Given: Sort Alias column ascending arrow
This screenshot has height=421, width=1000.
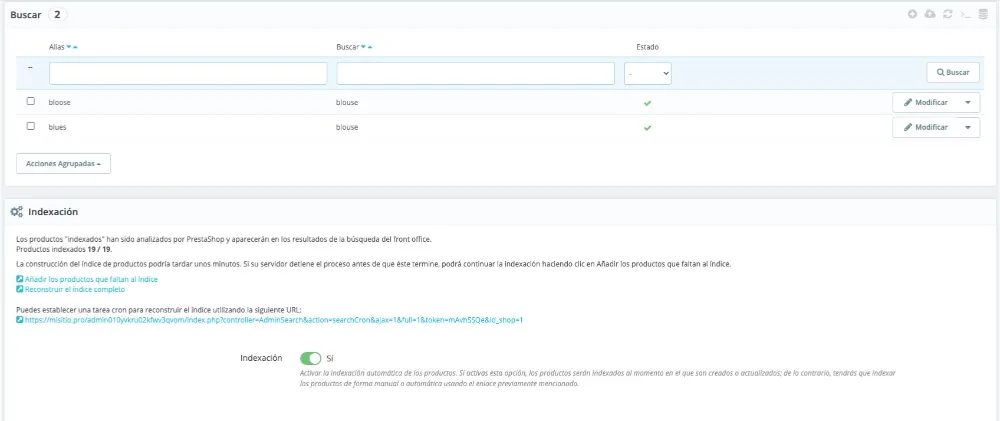Looking at the screenshot, I should point(75,47).
